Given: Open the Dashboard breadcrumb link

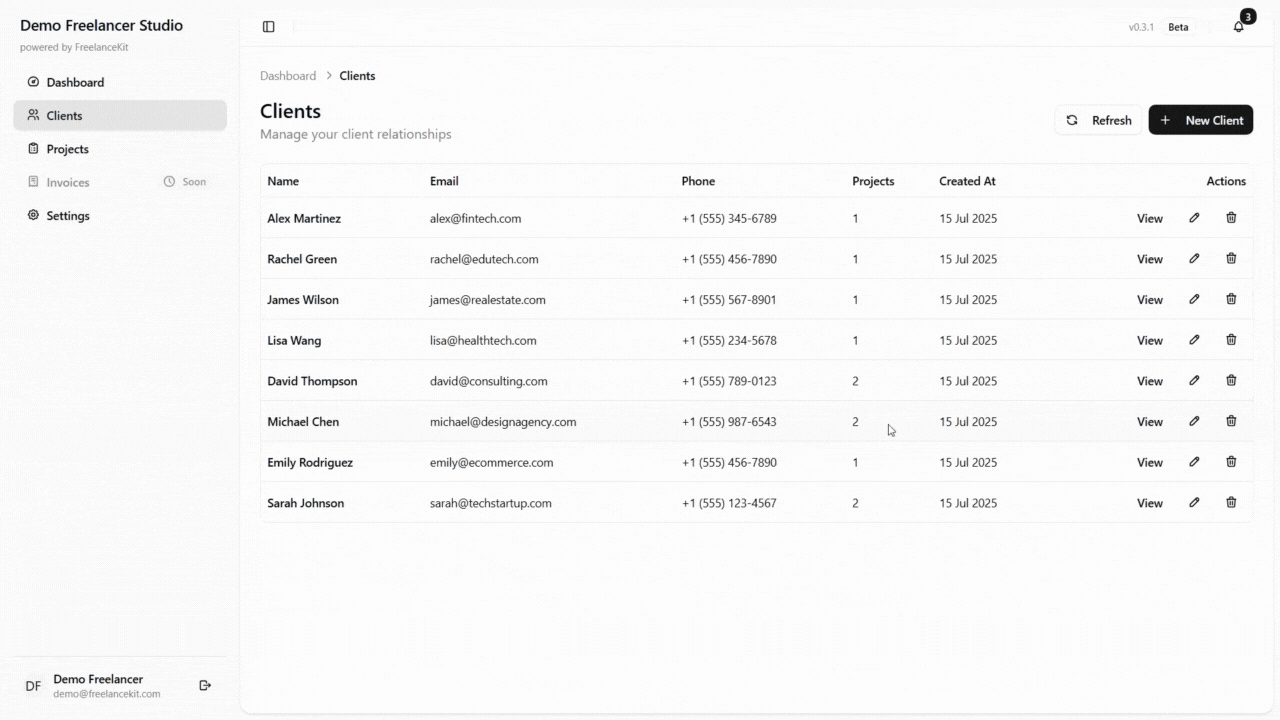Looking at the screenshot, I should [288, 75].
